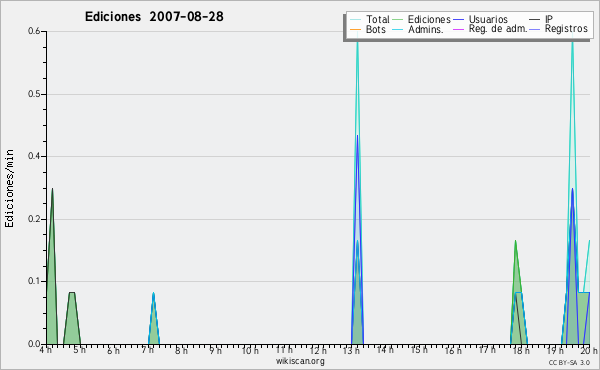Click the 0.6 y-axis value
This screenshot has width=600, height=370.
pos(34,31)
